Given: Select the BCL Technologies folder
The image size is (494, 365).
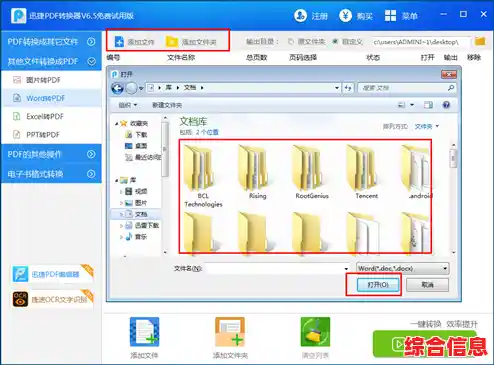Looking at the screenshot, I should pyautogui.click(x=203, y=176).
